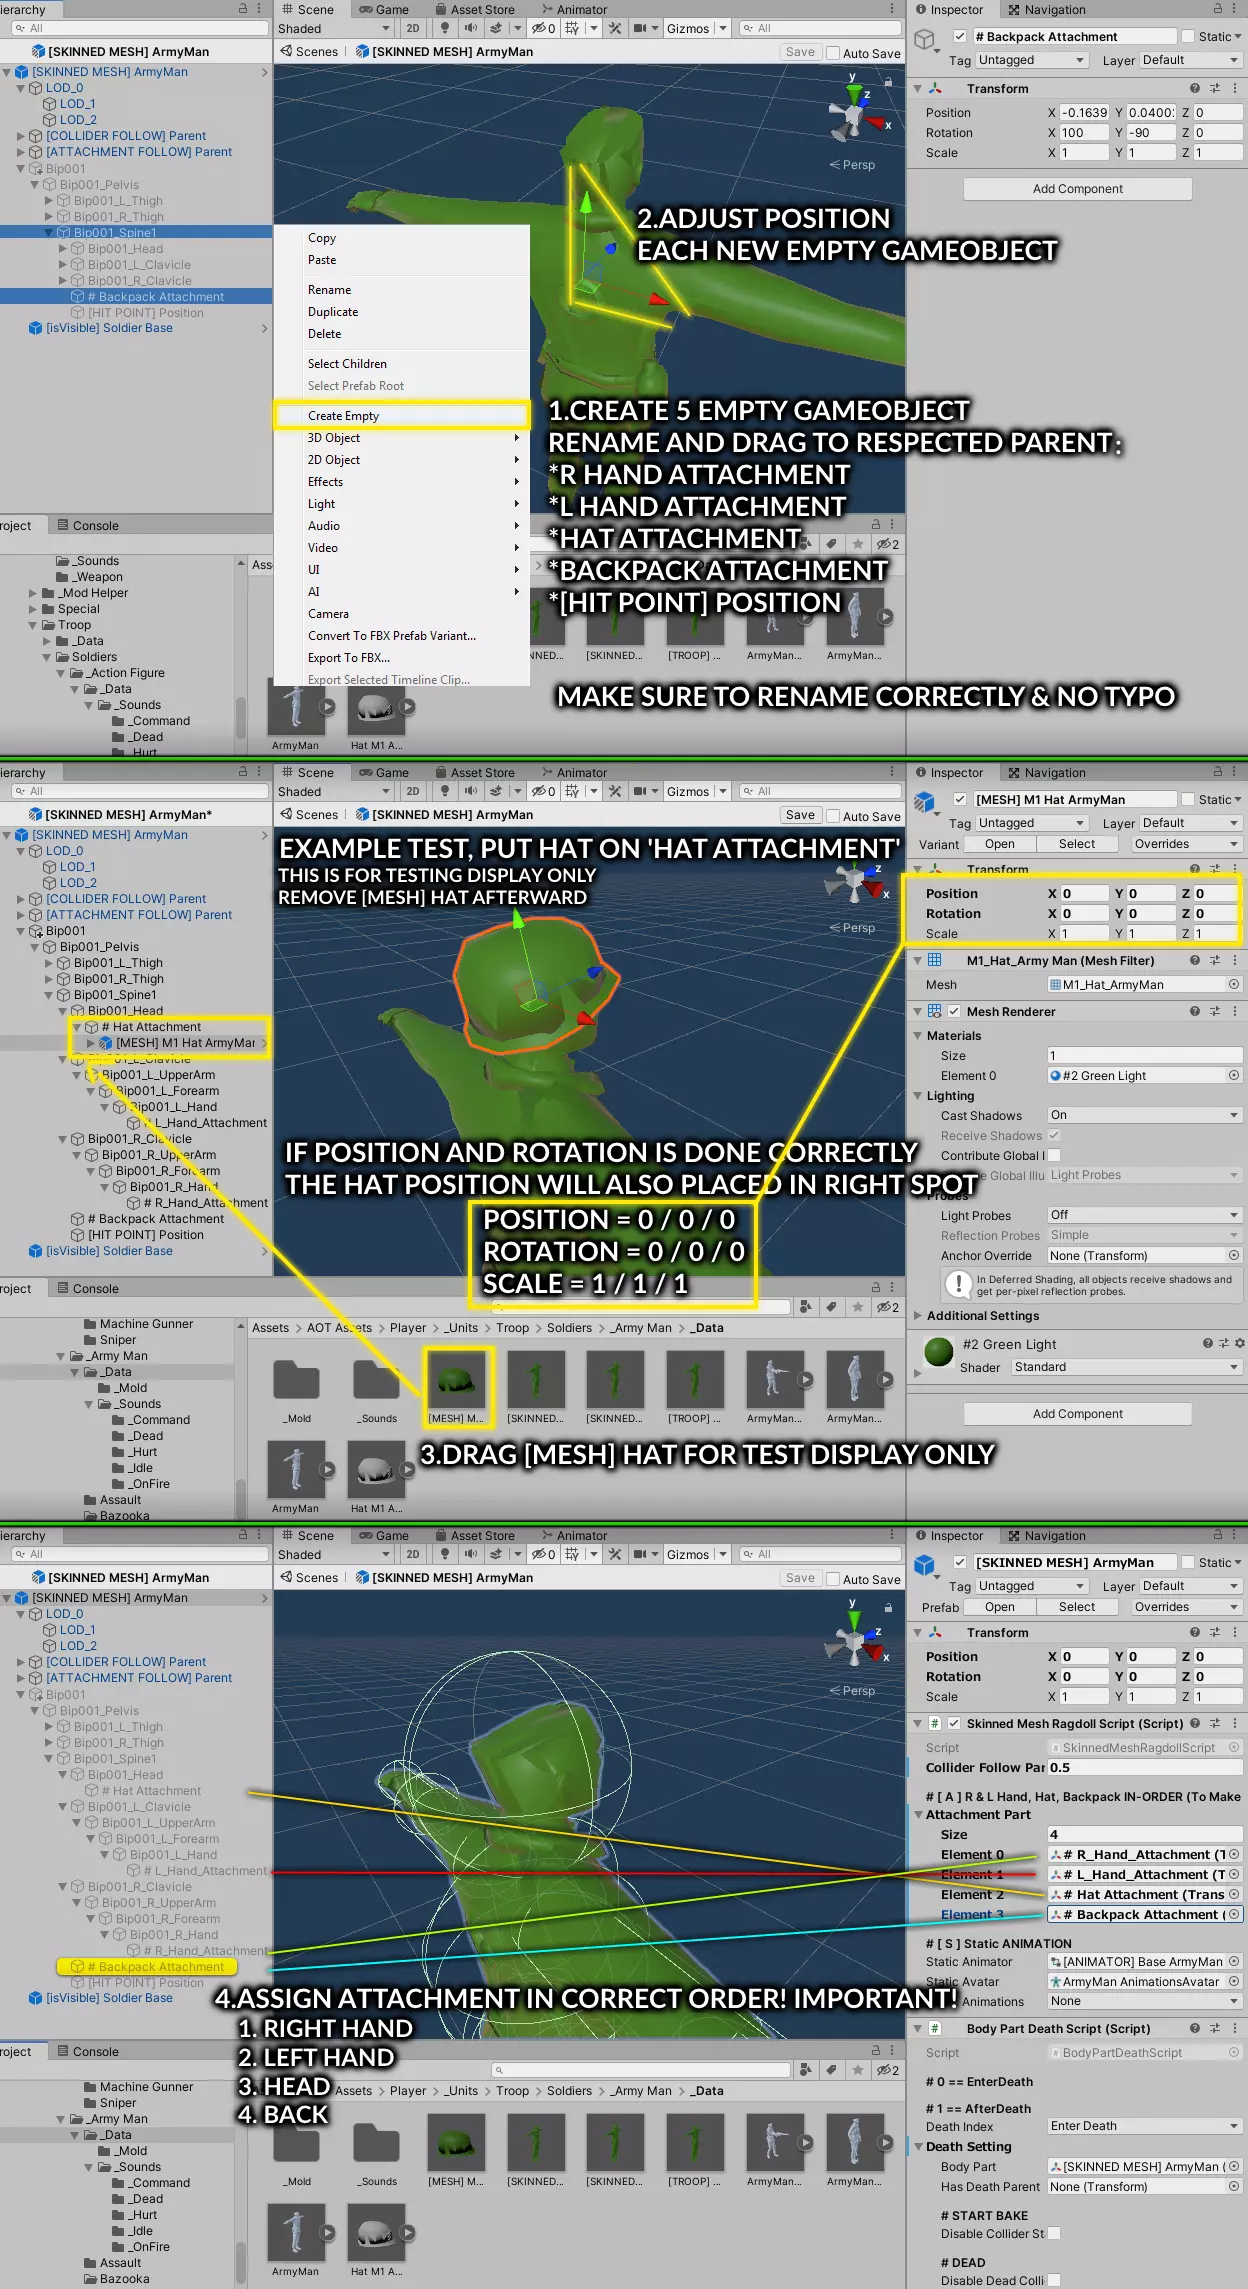This screenshot has height=2289, width=1248.
Task: Click Add Component in Backpack Attachment inspector
Action: [x=1078, y=189]
